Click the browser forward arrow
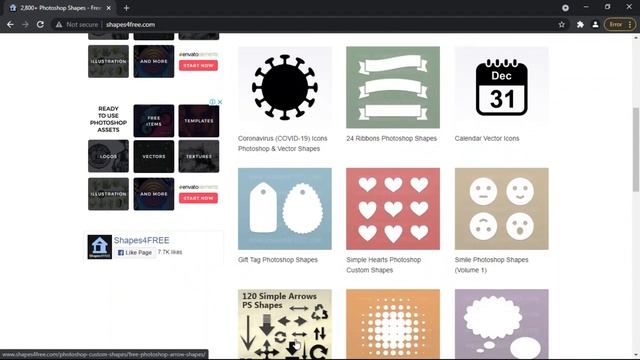 pos(25,24)
